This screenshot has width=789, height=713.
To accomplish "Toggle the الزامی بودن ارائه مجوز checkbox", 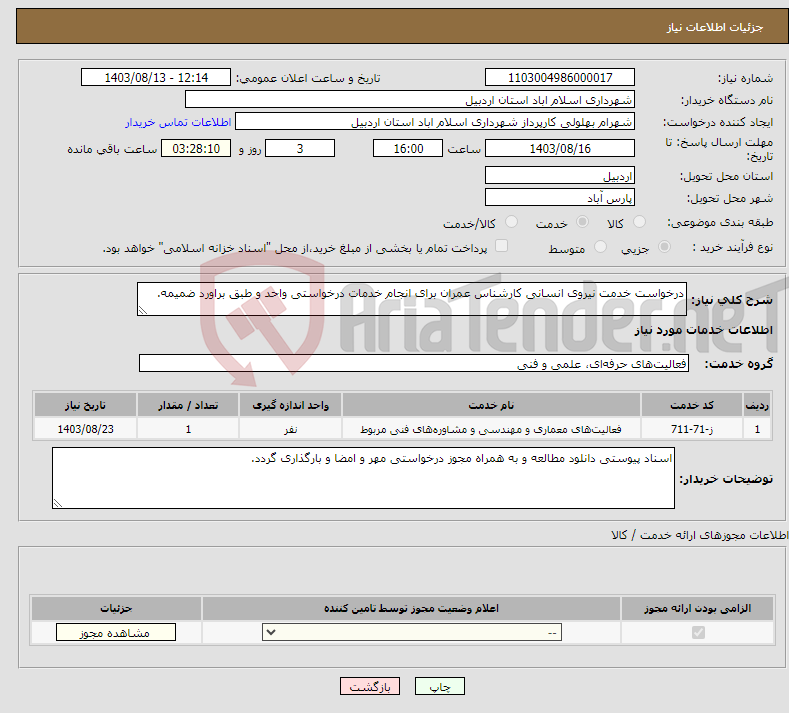I will 698,632.
